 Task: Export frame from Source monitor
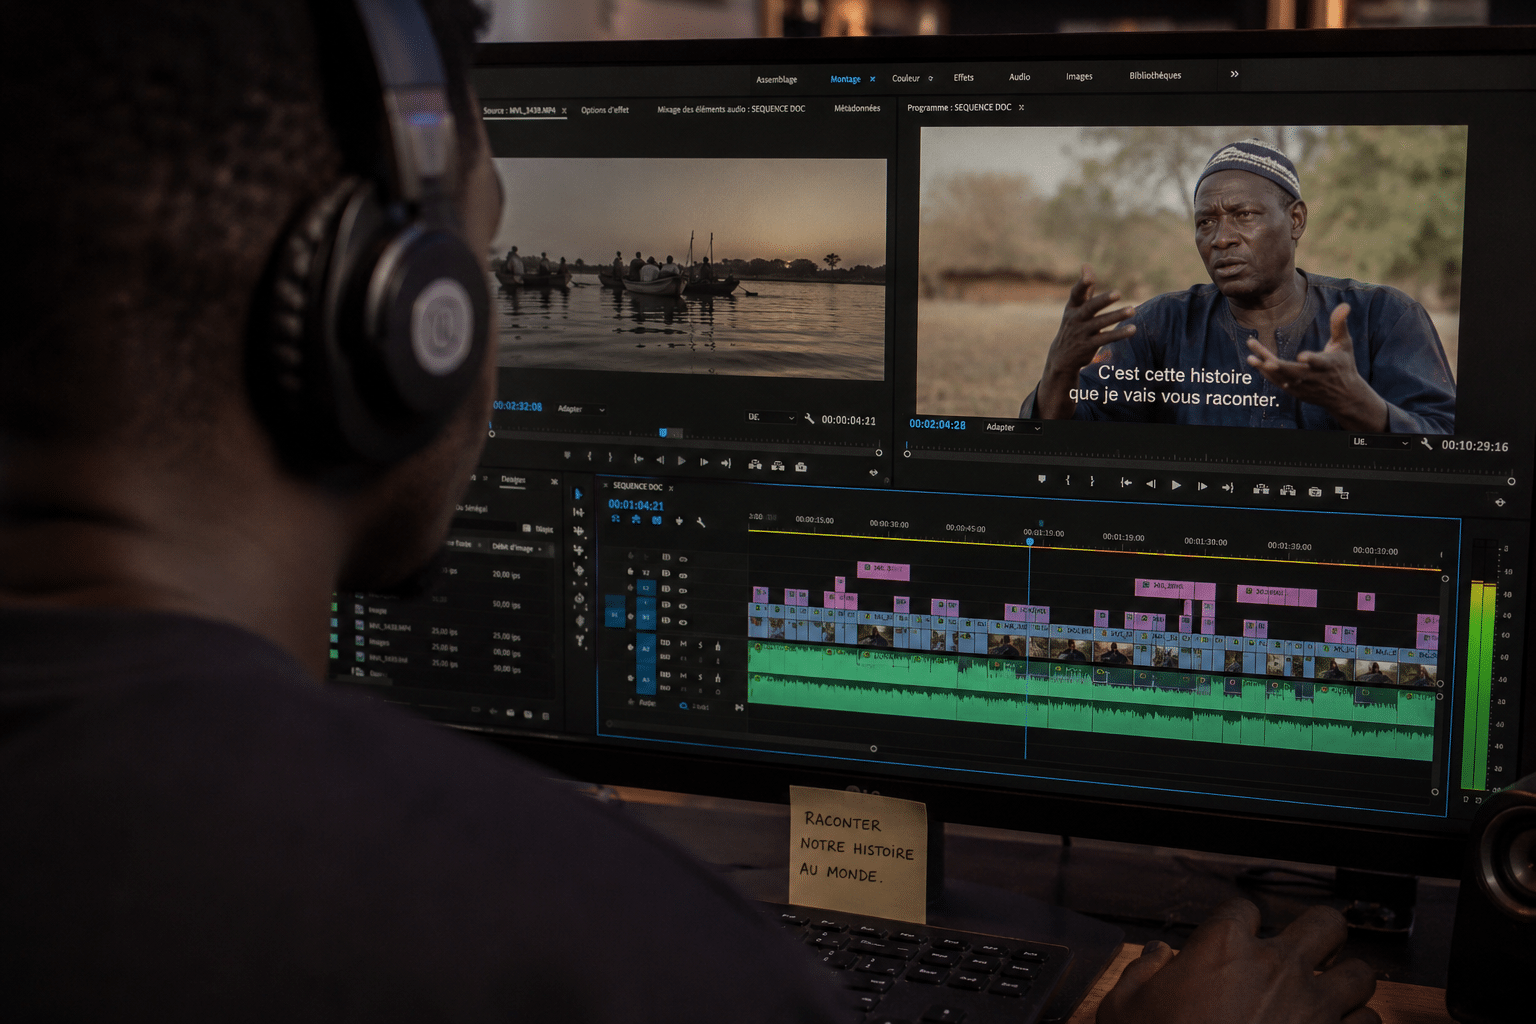point(801,466)
